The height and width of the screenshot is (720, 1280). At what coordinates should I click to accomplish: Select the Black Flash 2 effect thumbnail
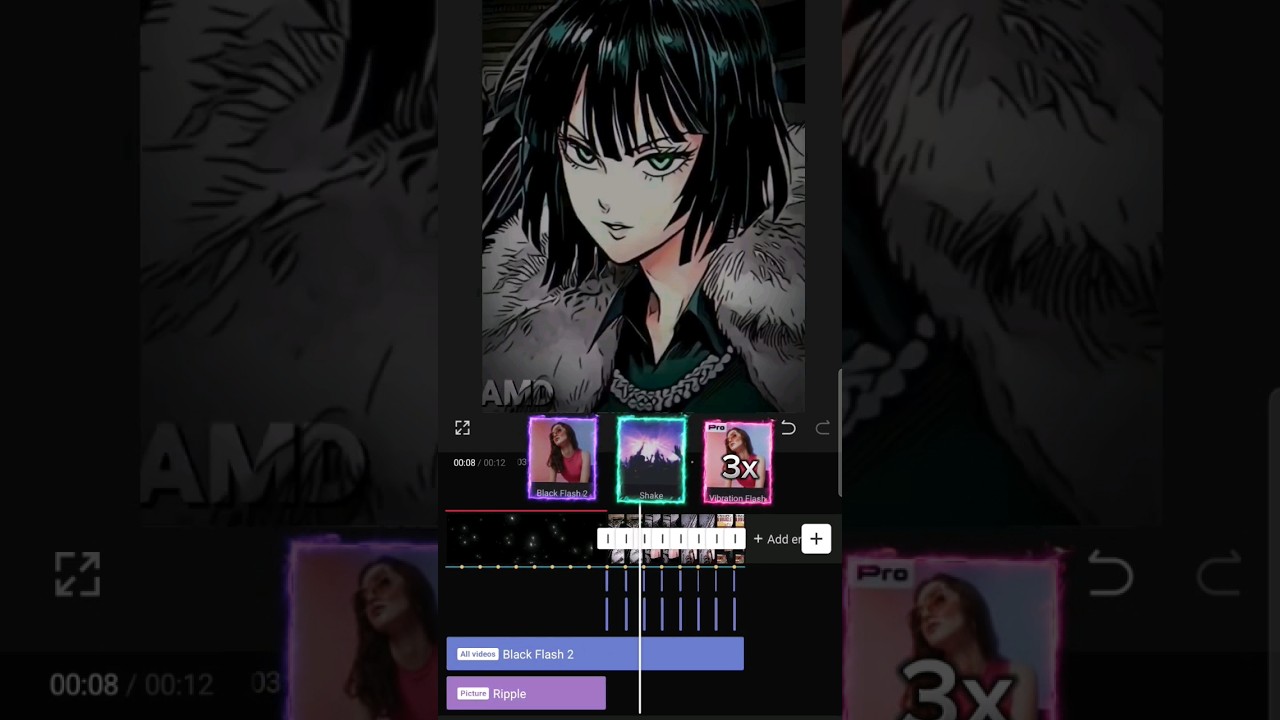562,459
